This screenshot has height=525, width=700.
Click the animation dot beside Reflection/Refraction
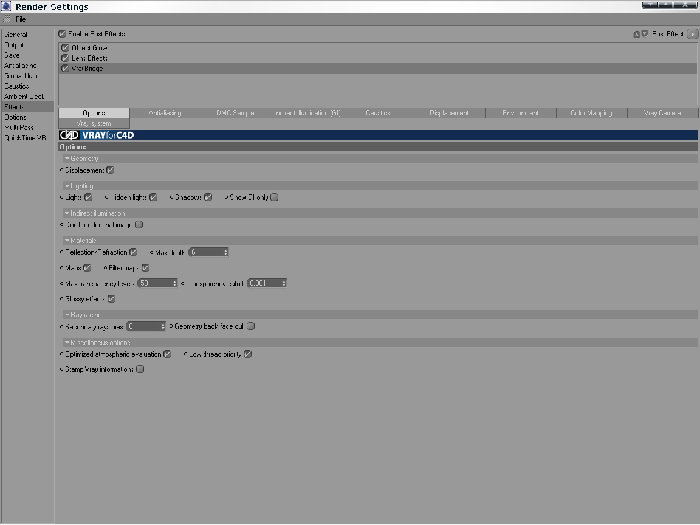(62, 252)
